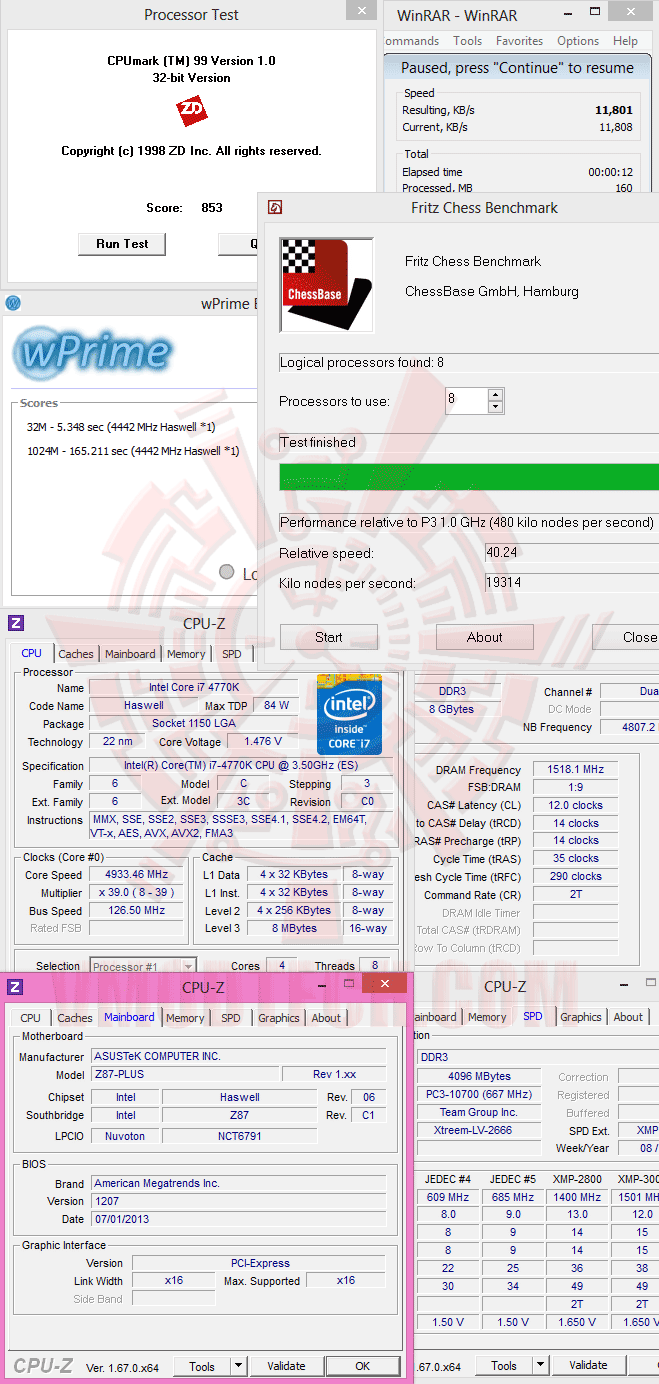Viewport: 659px width, 1384px height.
Task: Click the Processors to use input field
Action: (x=466, y=401)
